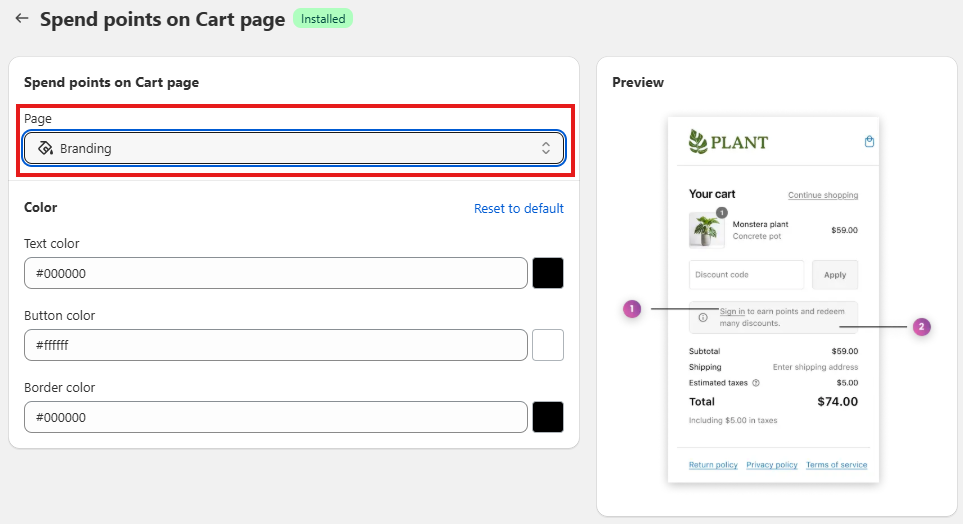Click the back arrow beside page title

pyautogui.click(x=21, y=18)
